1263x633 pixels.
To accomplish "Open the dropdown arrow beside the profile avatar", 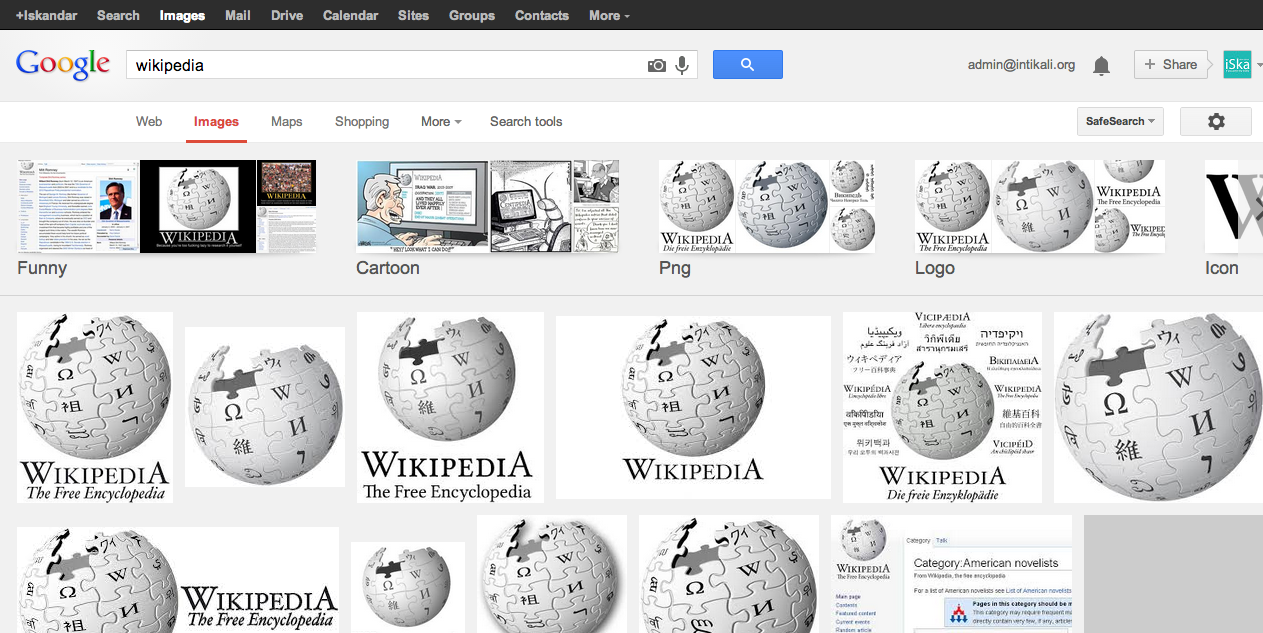I will (x=1258, y=65).
